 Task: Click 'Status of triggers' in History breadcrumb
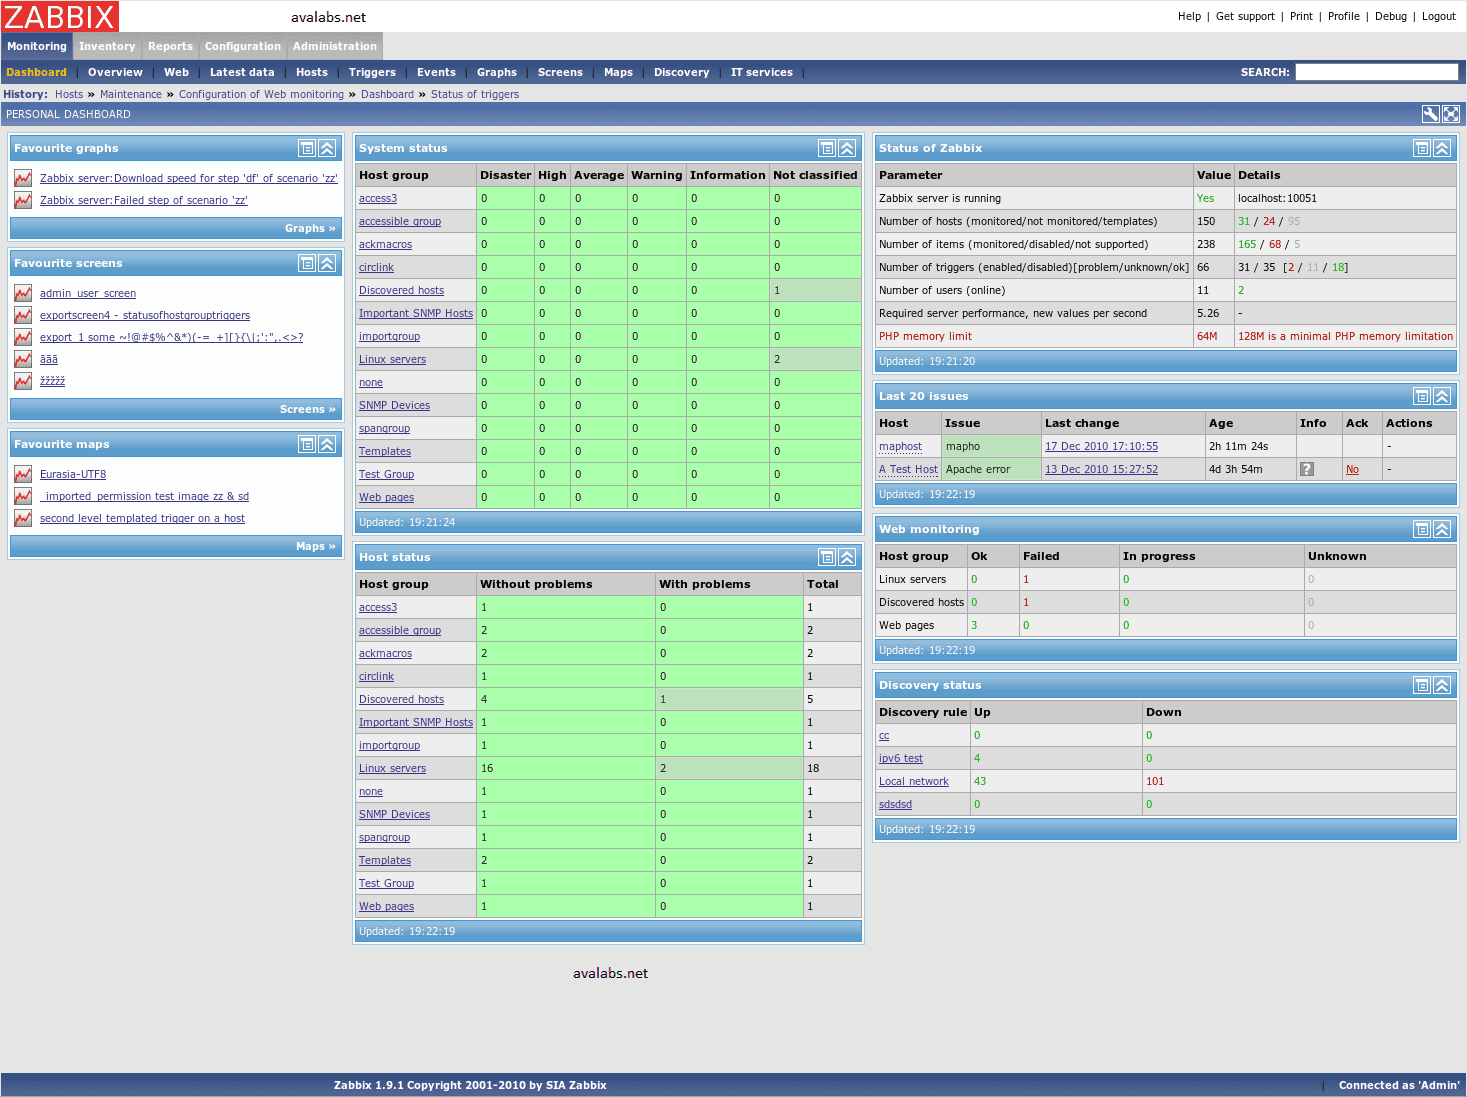[475, 94]
